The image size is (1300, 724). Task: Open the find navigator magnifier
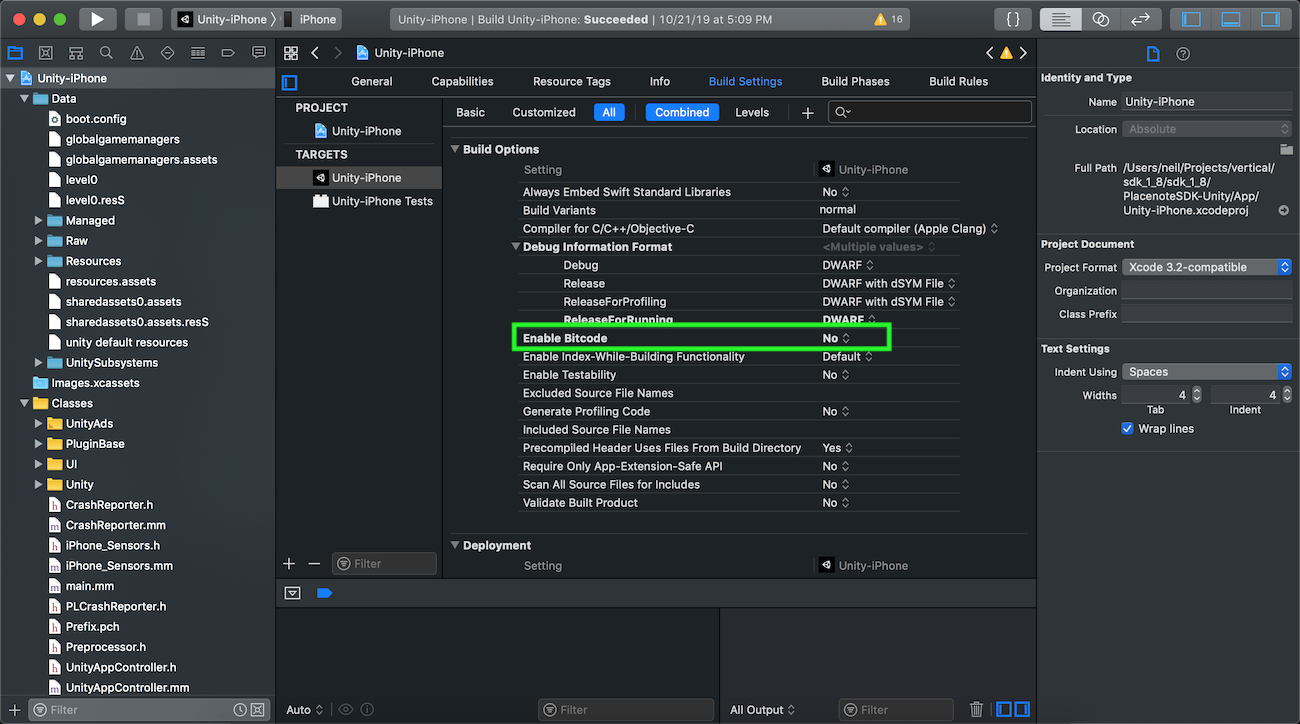[106, 53]
